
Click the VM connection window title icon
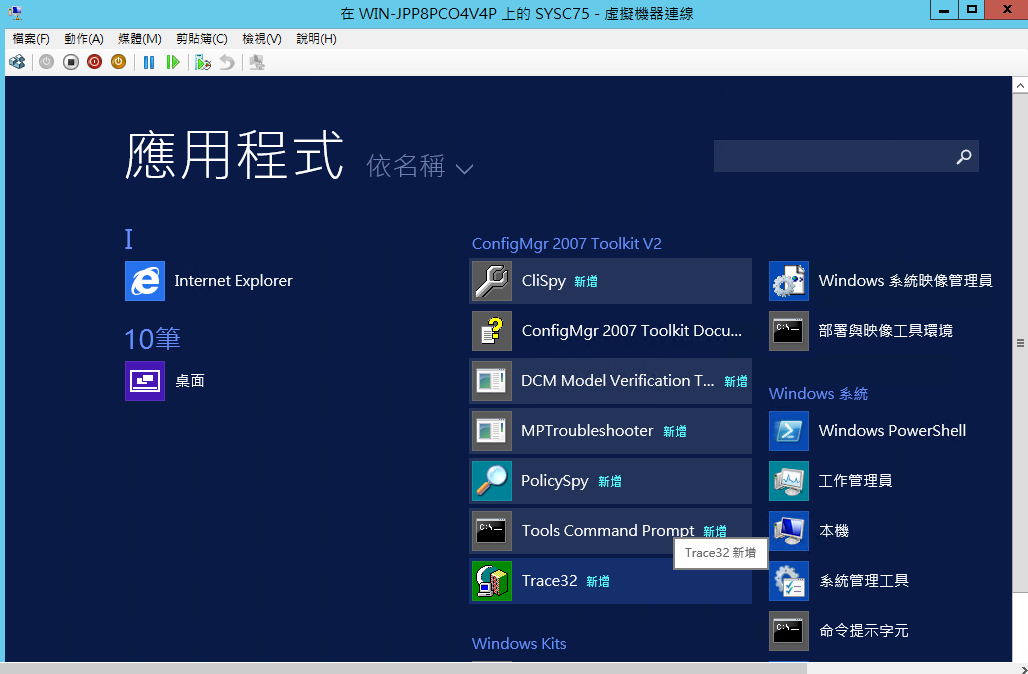(14, 13)
